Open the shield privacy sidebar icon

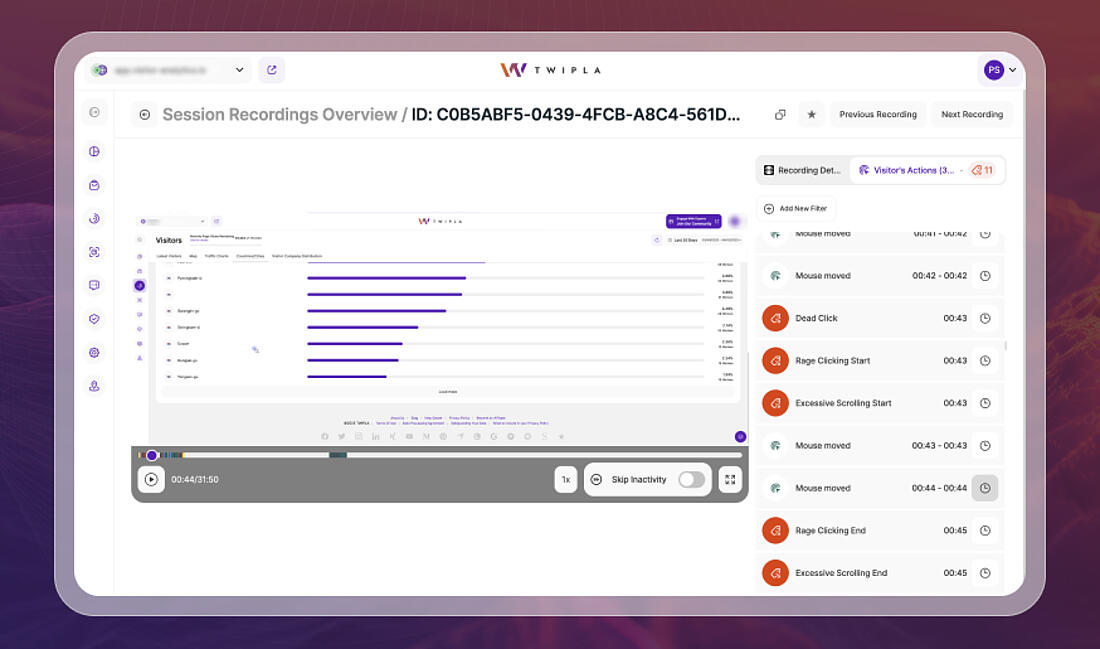pyautogui.click(x=95, y=319)
